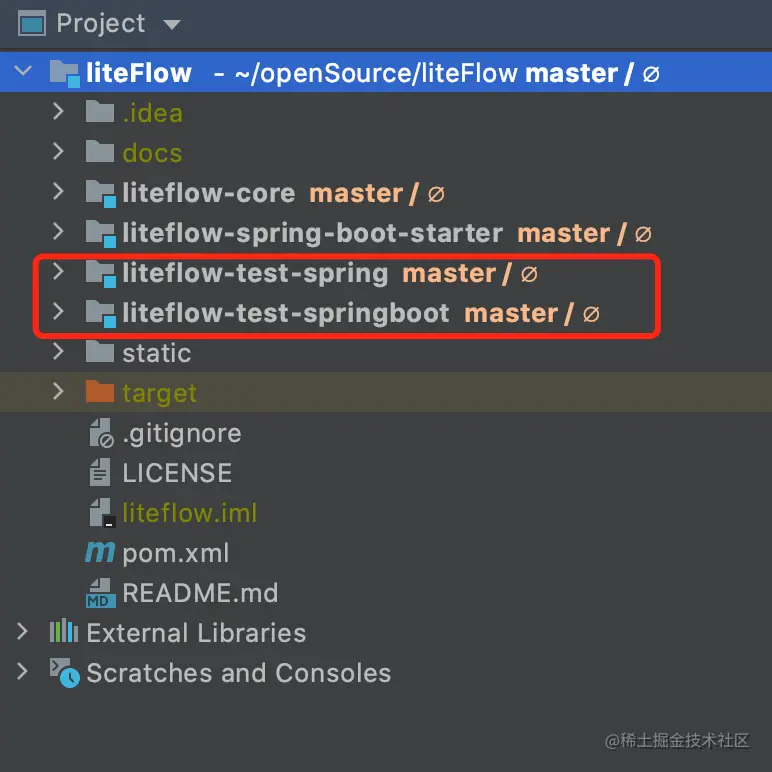This screenshot has height=772, width=772.
Task: Click the .gitignore file icon
Action: point(101,433)
